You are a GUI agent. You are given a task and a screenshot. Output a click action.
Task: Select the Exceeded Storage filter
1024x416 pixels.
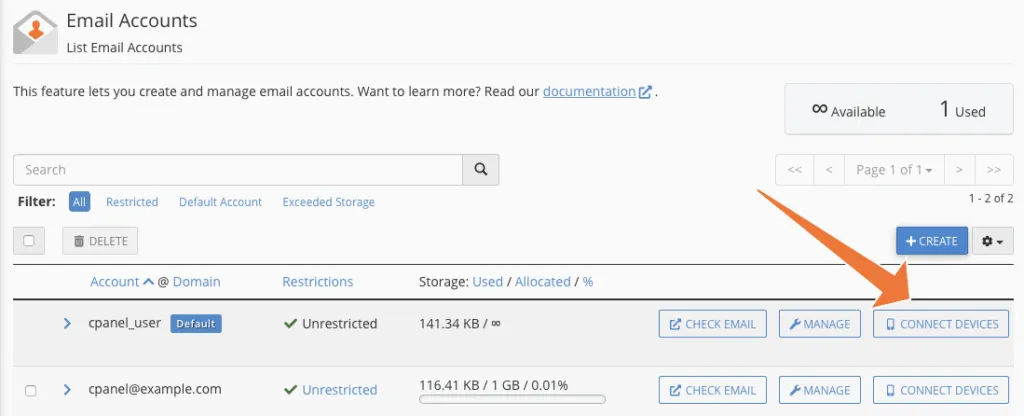click(328, 202)
